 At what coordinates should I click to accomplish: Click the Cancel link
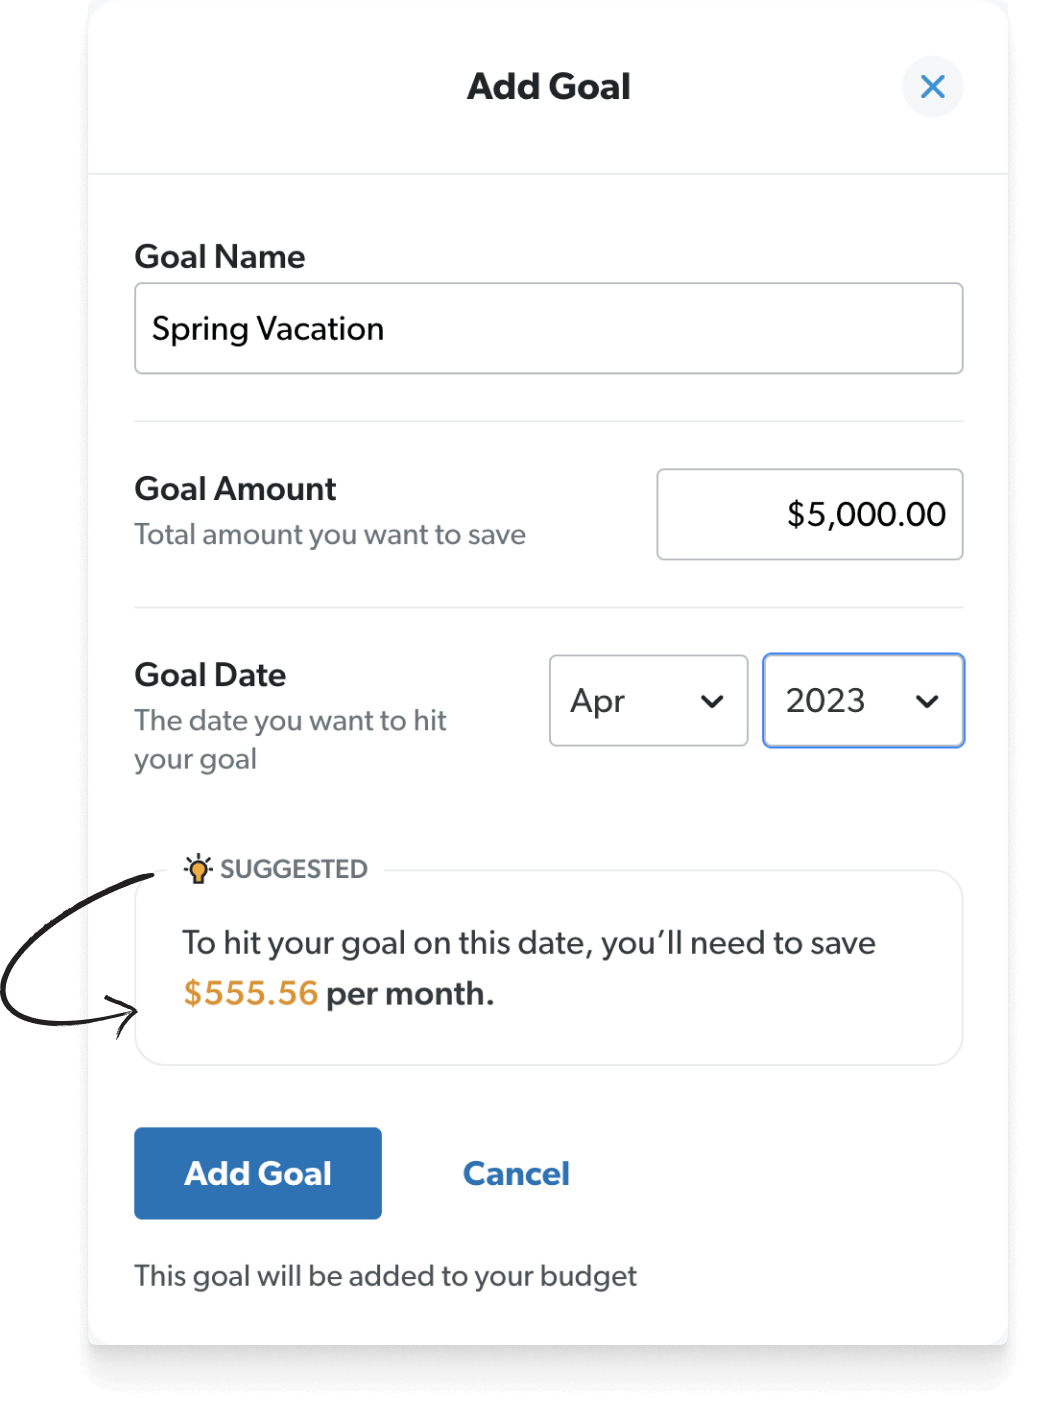pos(516,1173)
